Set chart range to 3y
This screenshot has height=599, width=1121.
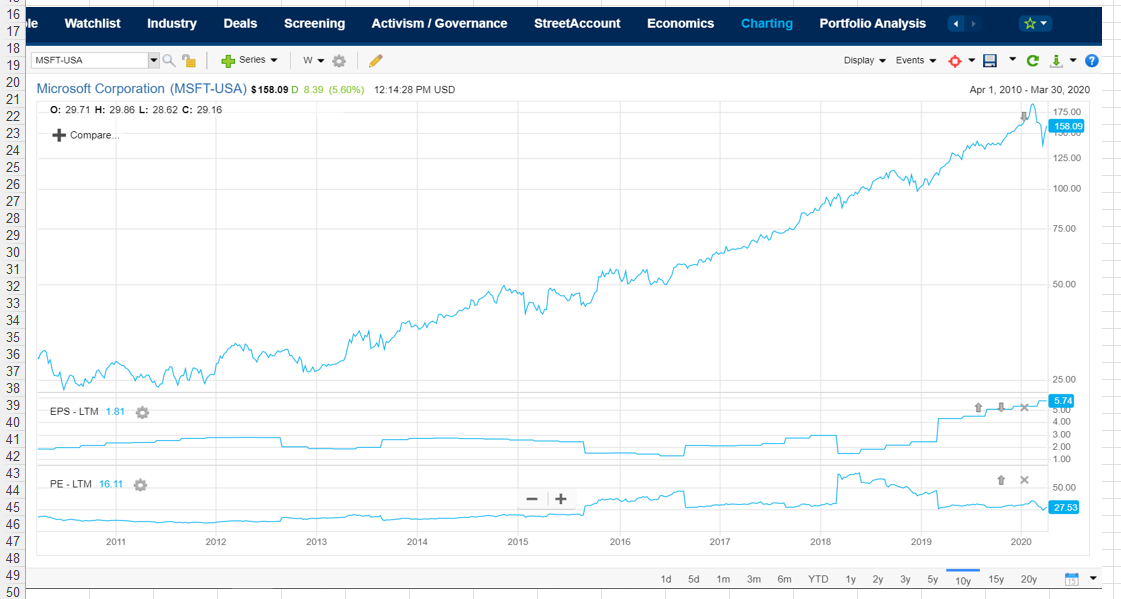(905, 580)
